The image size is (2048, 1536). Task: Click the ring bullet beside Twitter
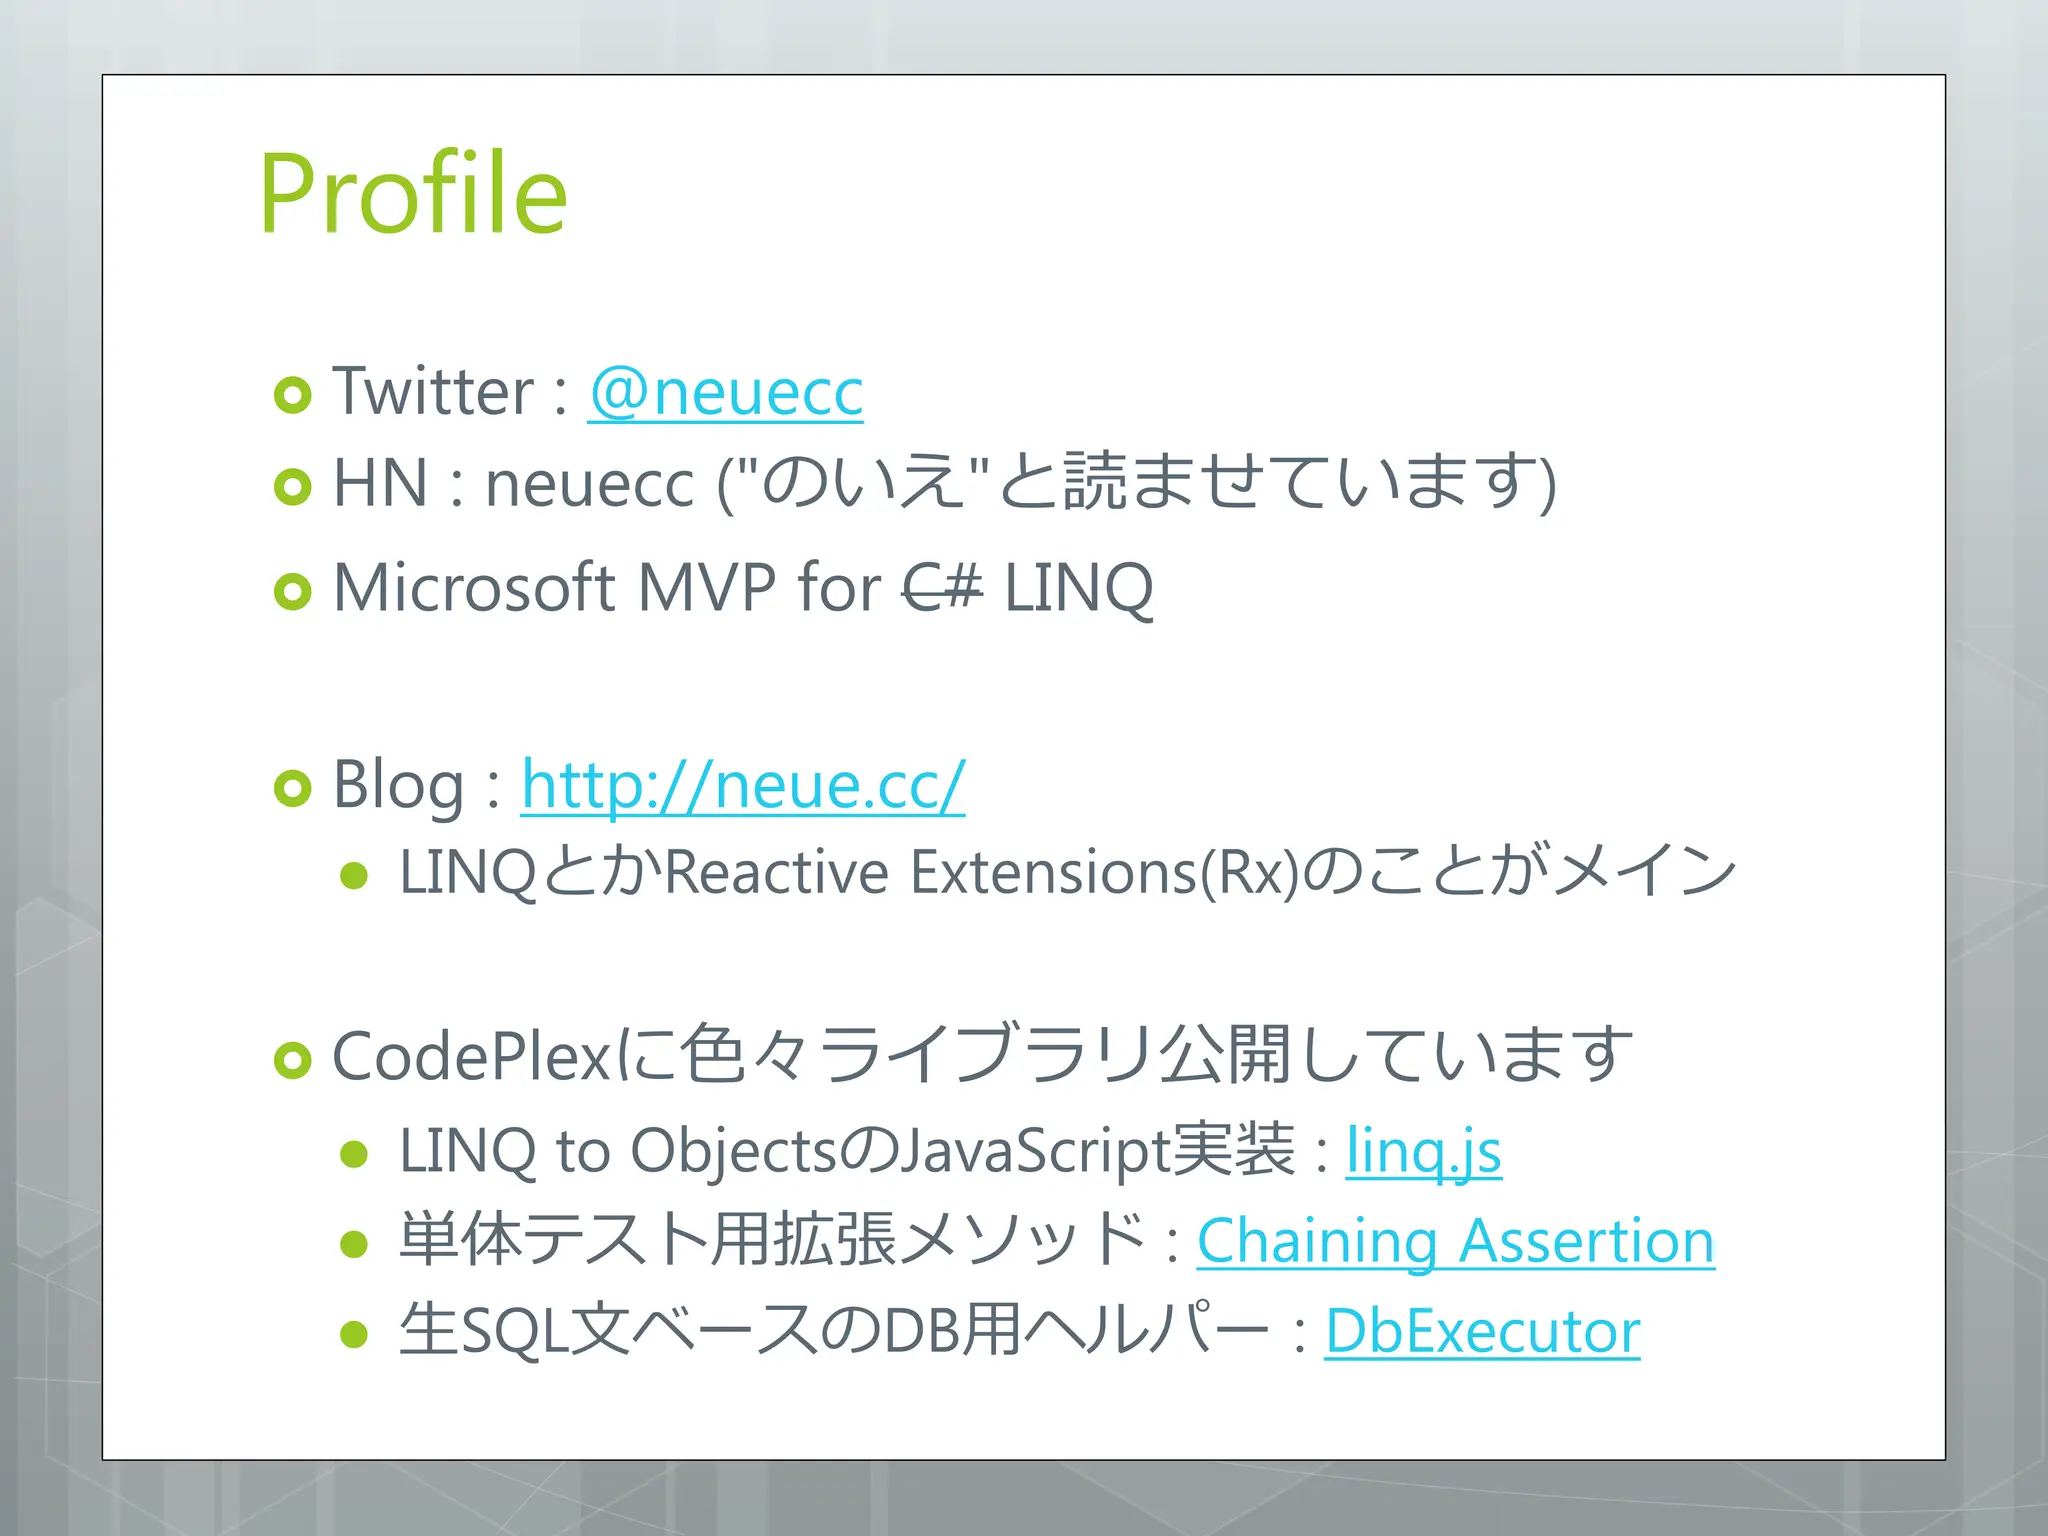point(293,395)
